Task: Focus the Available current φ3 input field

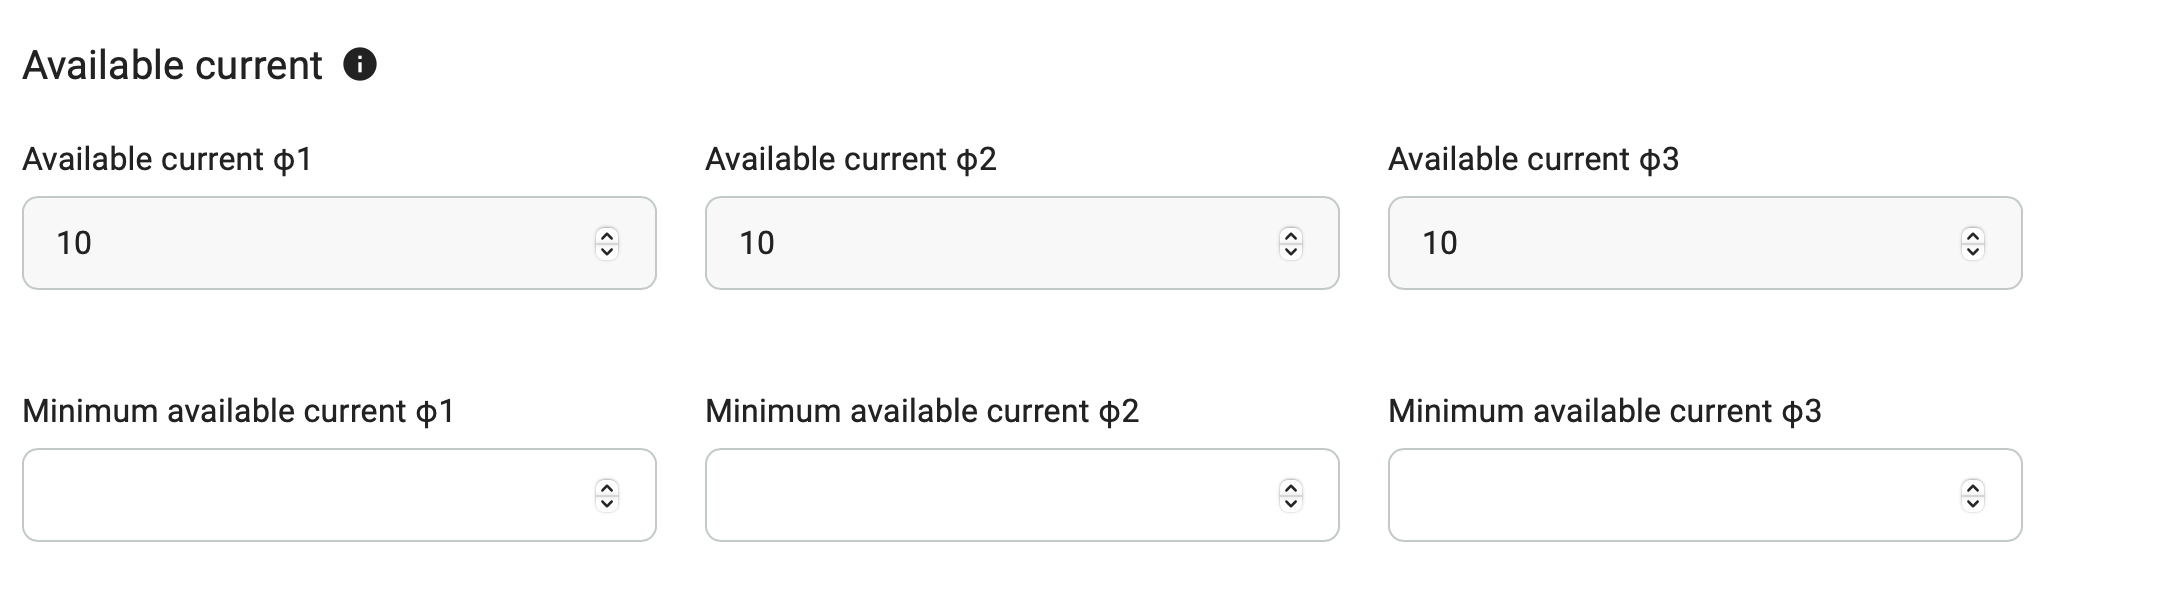Action: 1705,243
